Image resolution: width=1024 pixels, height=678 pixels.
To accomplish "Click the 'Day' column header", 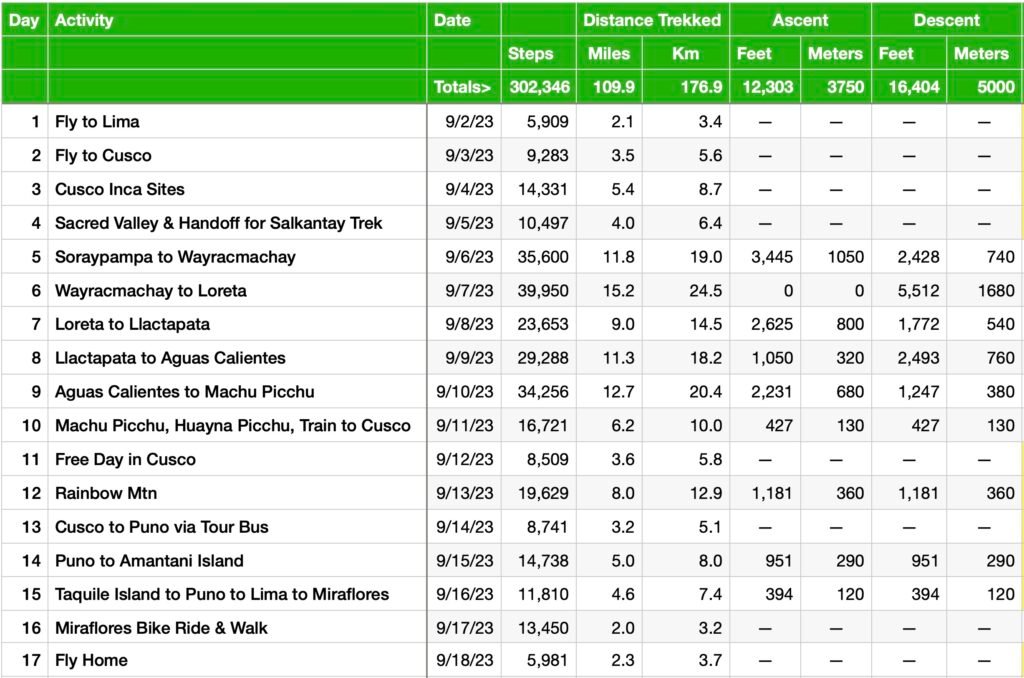I will 24,20.
